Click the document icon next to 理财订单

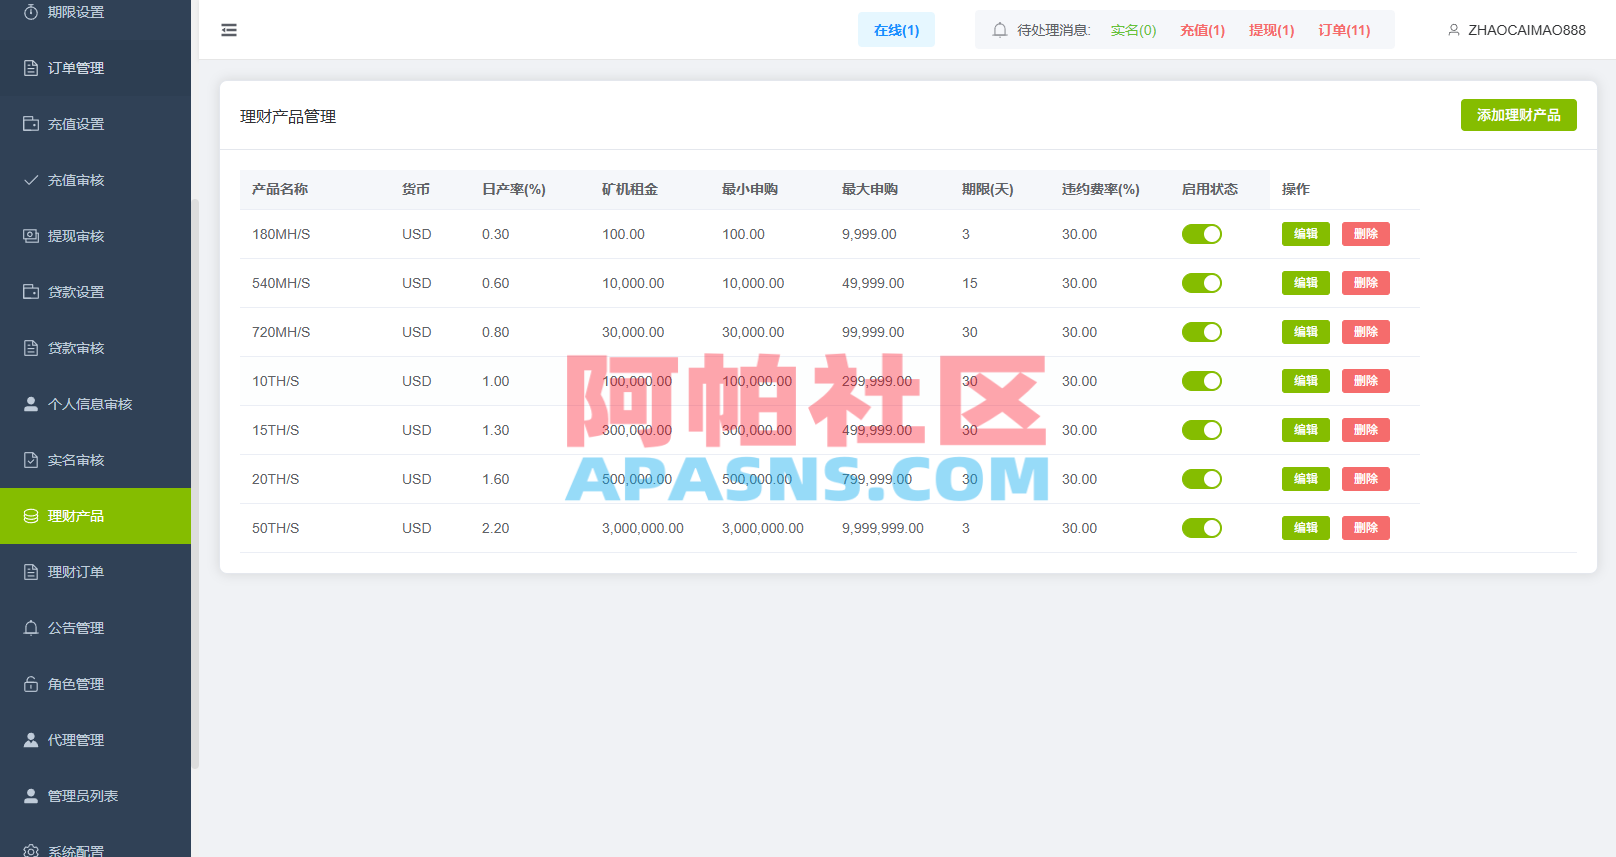[x=31, y=572]
